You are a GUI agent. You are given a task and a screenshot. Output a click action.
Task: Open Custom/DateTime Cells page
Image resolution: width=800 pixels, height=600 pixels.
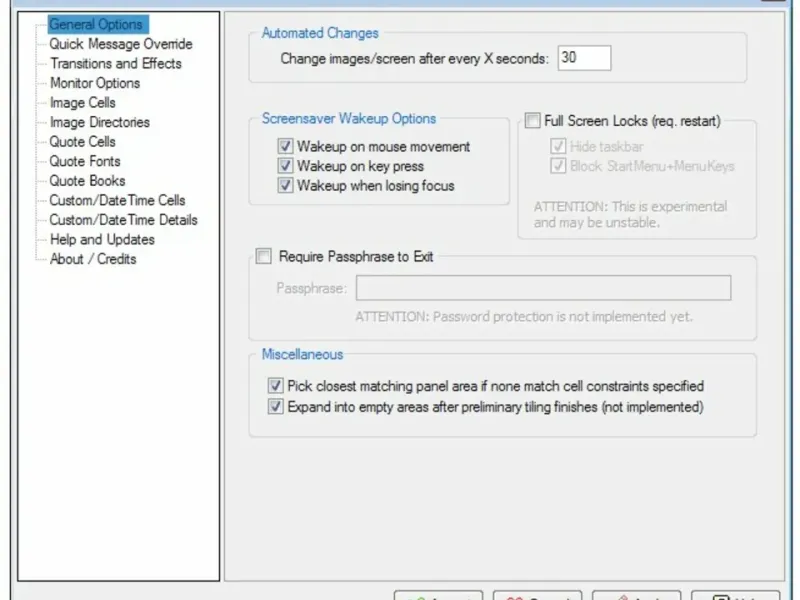pyautogui.click(x=117, y=201)
